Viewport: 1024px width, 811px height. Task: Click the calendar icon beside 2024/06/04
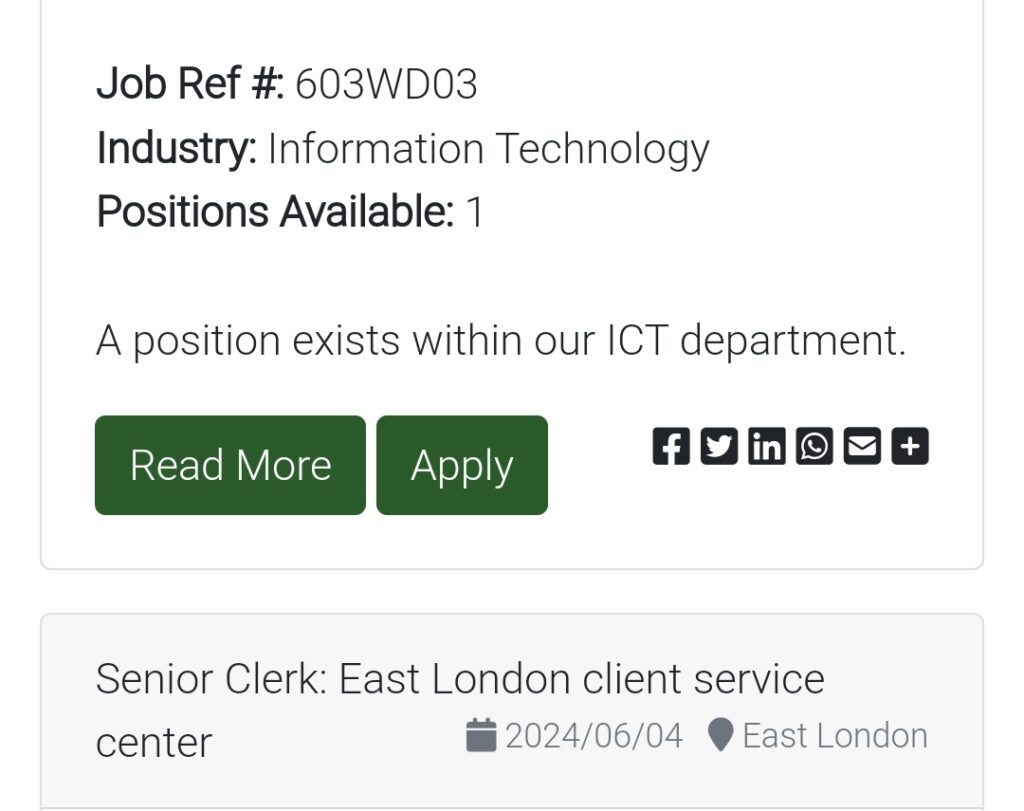(x=481, y=735)
